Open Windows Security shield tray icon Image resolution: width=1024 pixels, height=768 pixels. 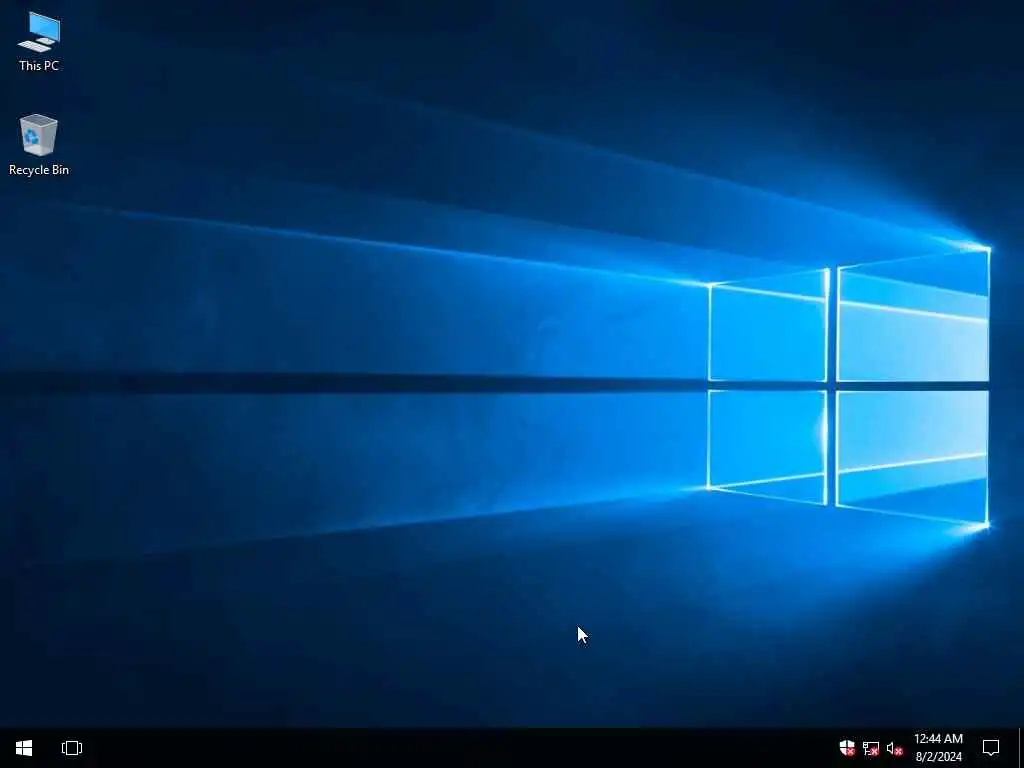click(x=847, y=748)
